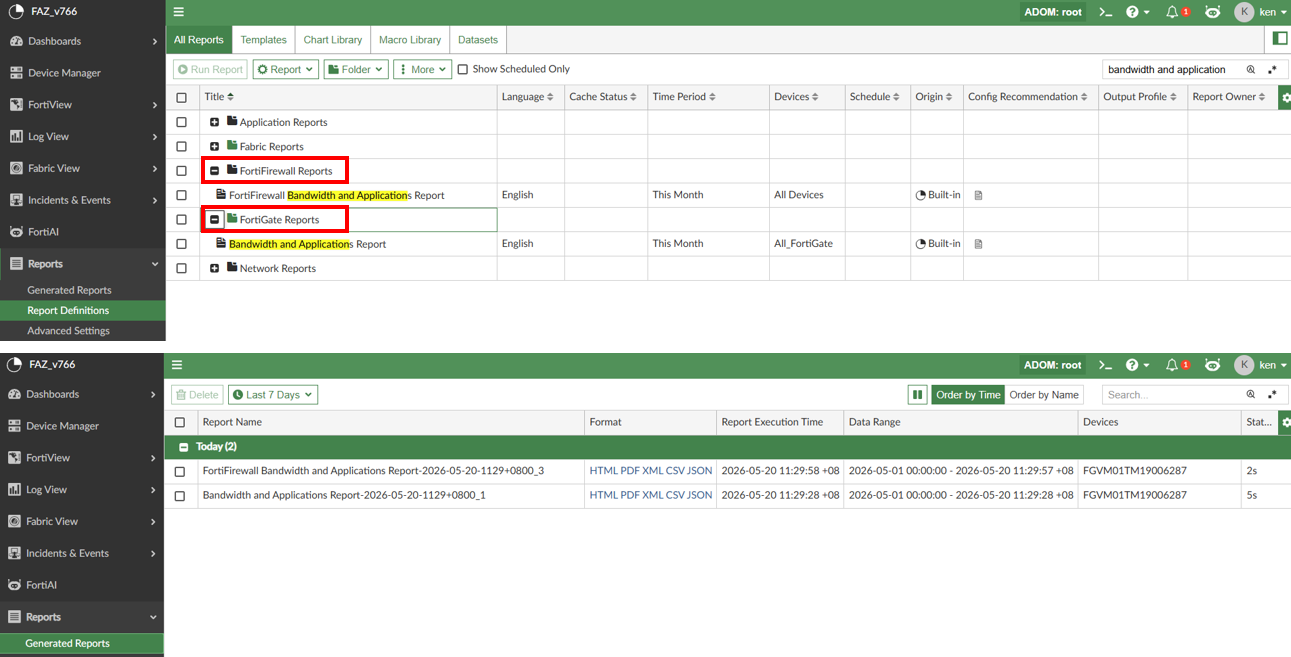This screenshot has height=657, width=1291.
Task: Collapse the Today (2) group
Action: [x=183, y=447]
